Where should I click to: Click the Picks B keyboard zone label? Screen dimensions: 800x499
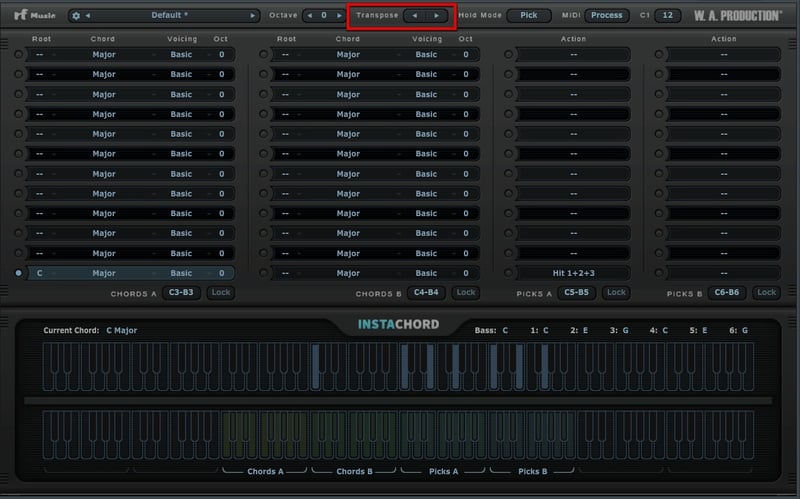coord(533,471)
